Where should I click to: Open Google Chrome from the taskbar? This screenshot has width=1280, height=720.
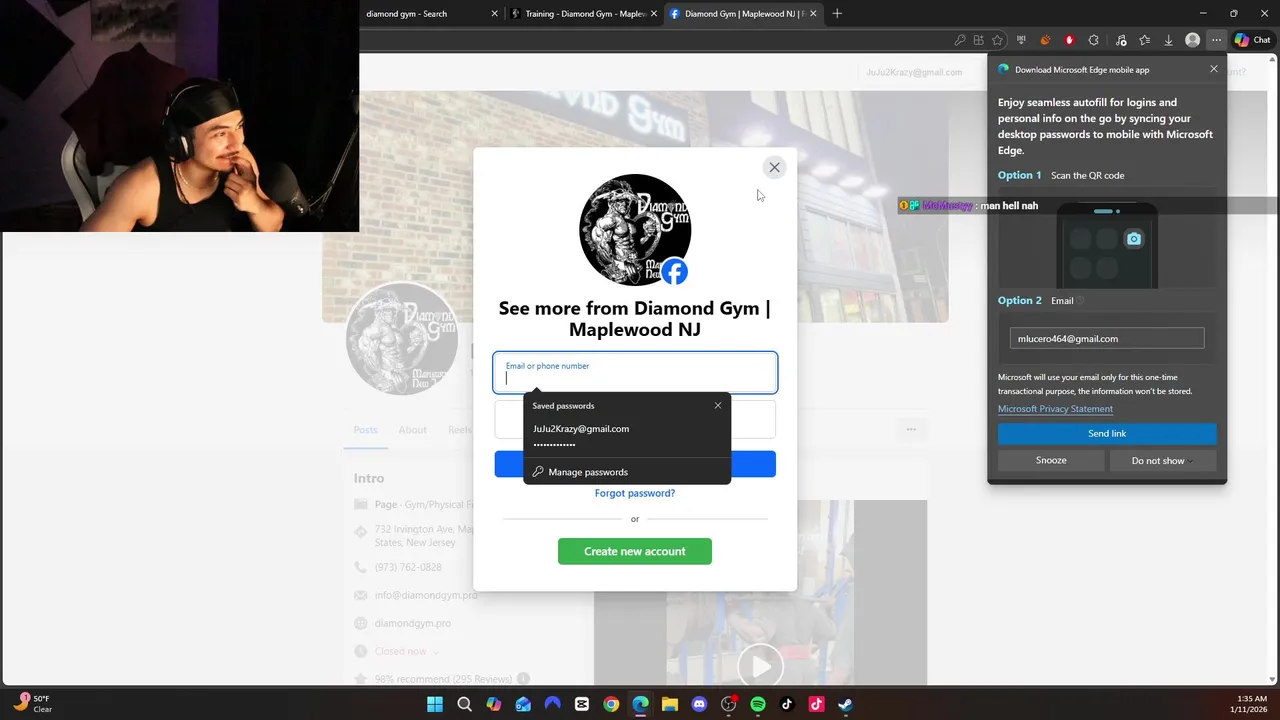[x=611, y=704]
